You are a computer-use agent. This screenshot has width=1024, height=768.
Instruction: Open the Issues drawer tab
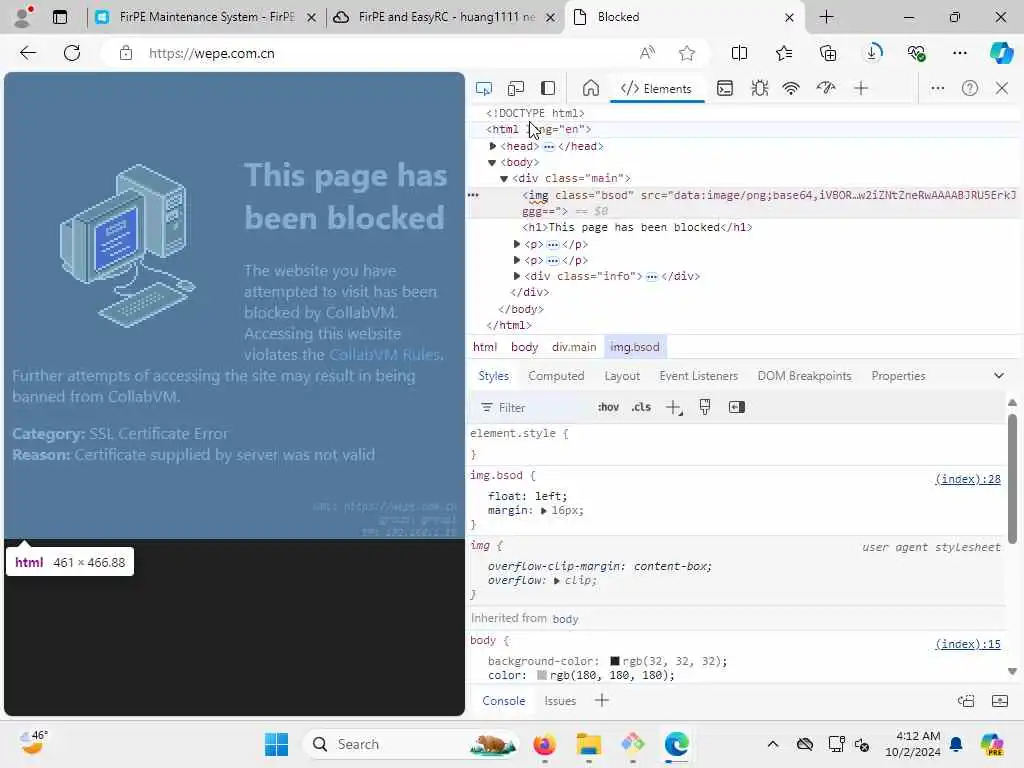560,701
